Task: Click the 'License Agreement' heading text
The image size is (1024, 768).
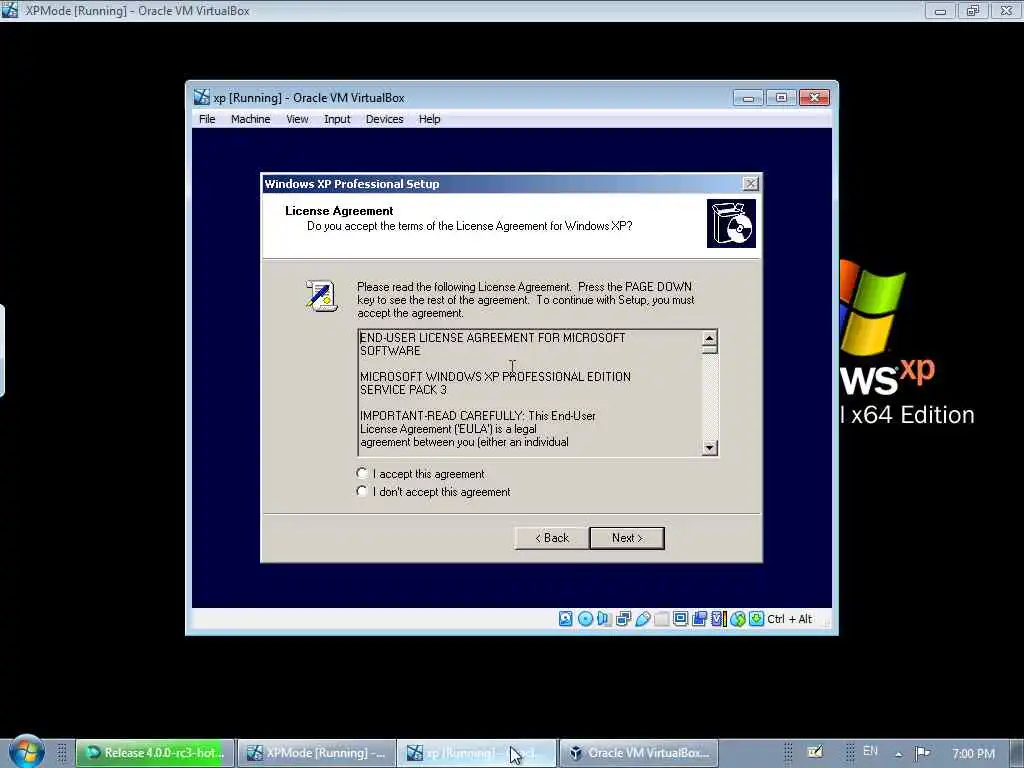Action: tap(339, 211)
